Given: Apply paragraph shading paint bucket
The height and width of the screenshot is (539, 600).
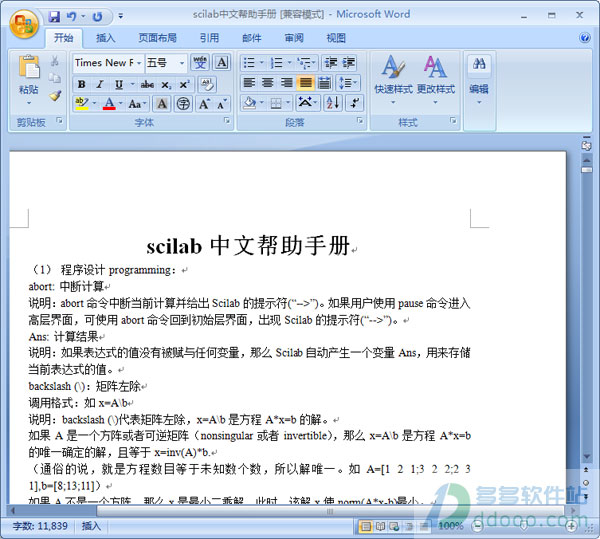Looking at the screenshot, I should point(249,103).
